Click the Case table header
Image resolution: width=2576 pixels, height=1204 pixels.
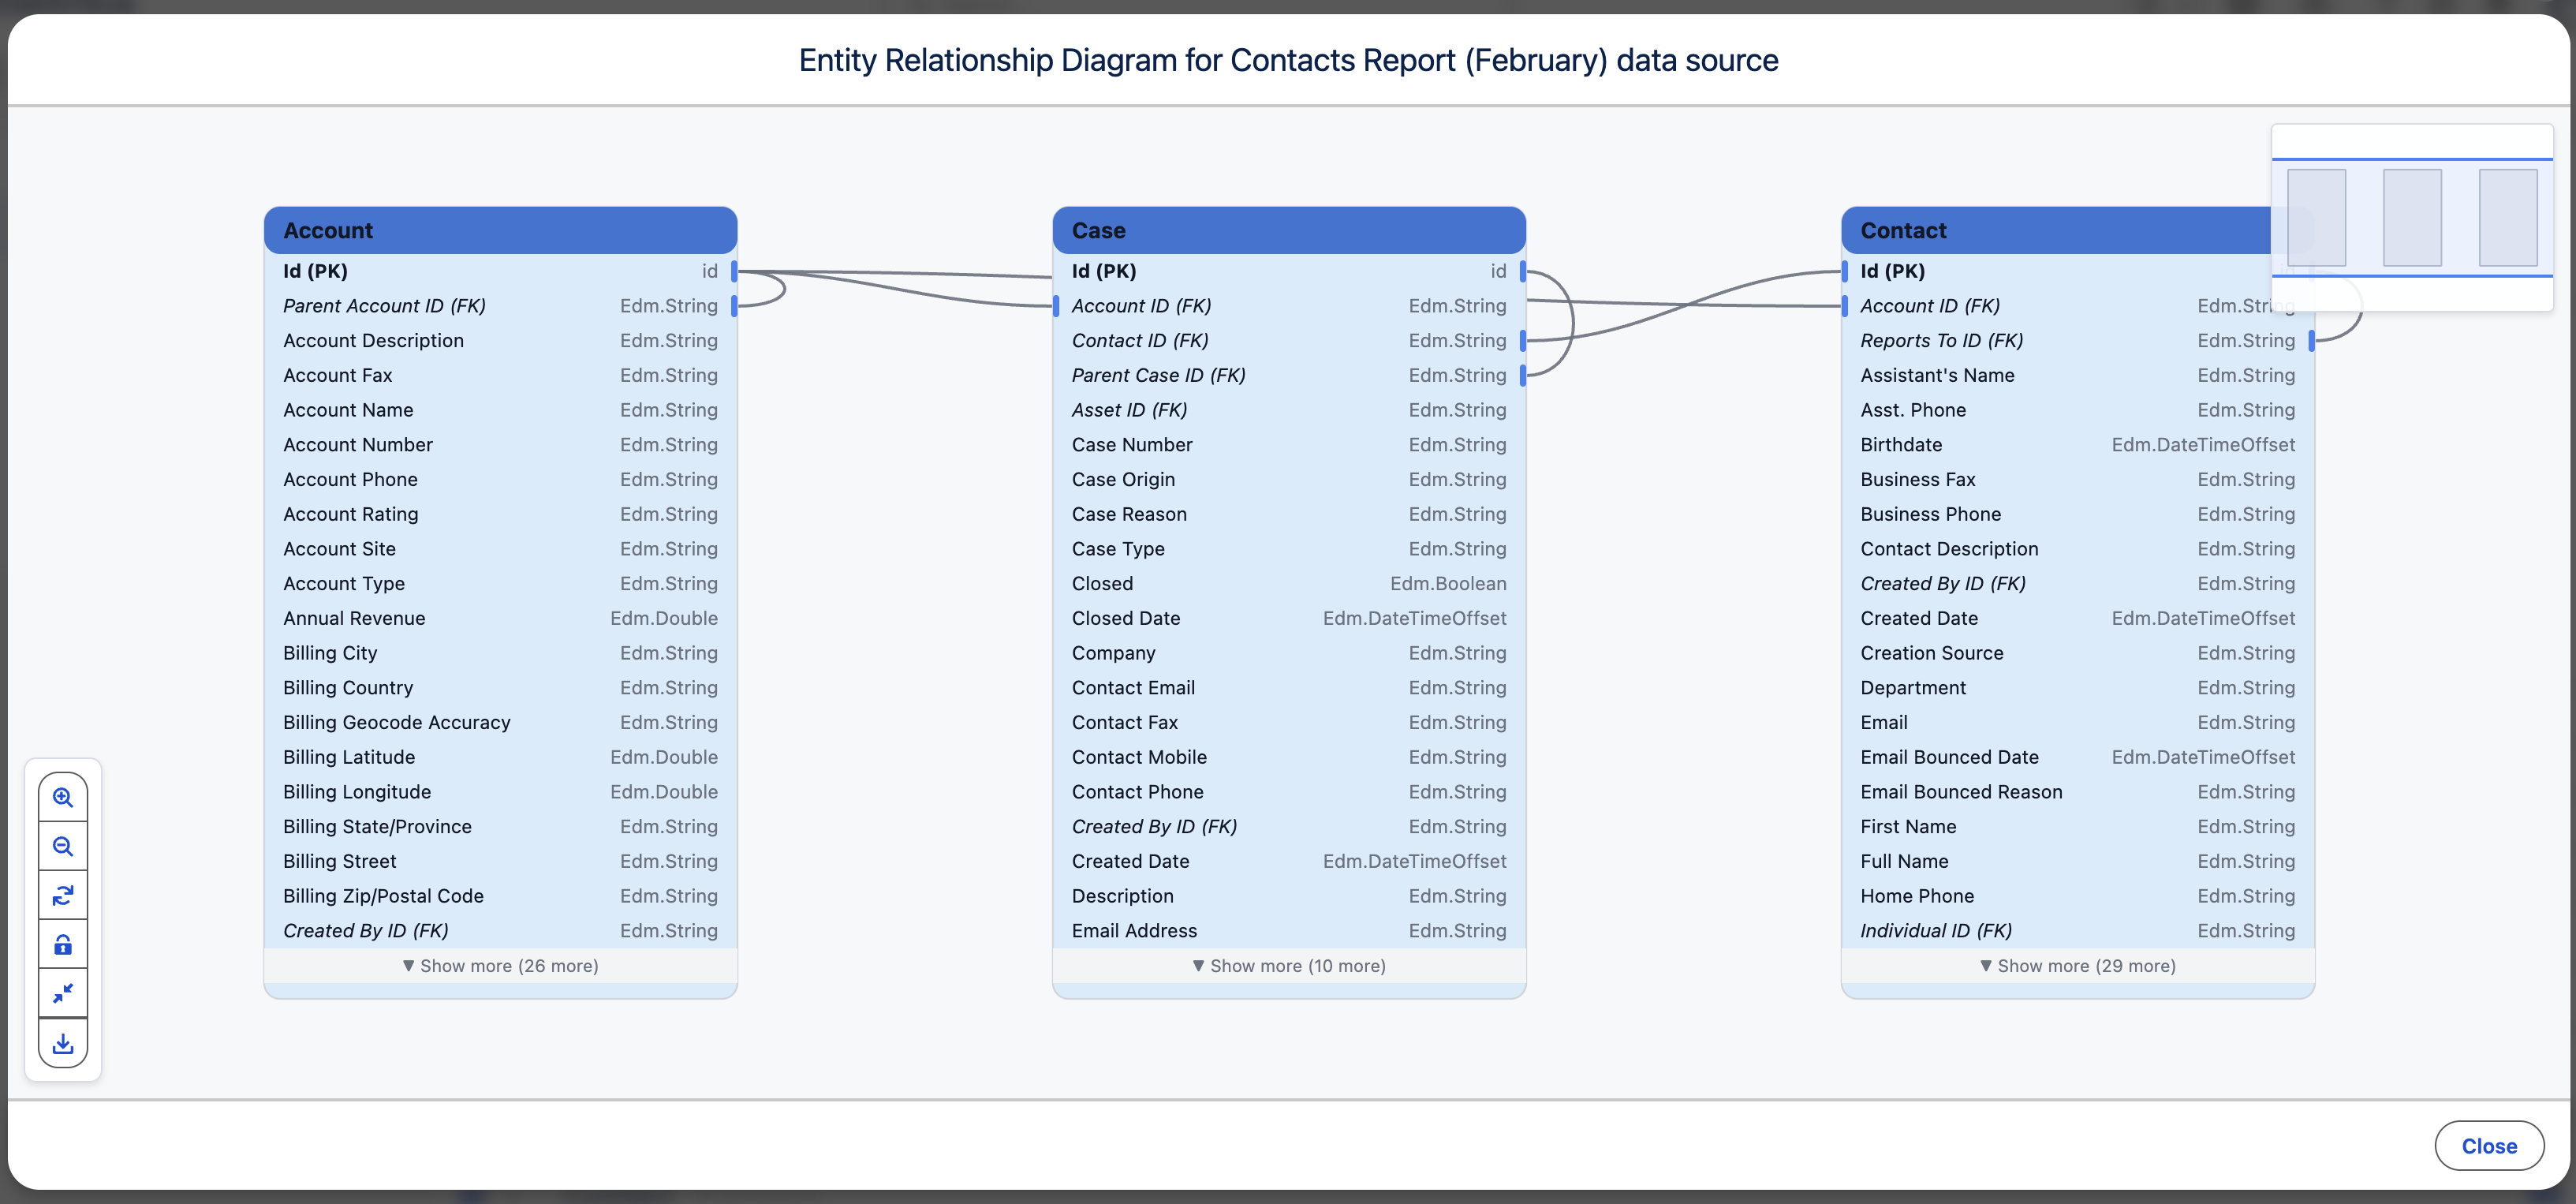tap(1288, 231)
